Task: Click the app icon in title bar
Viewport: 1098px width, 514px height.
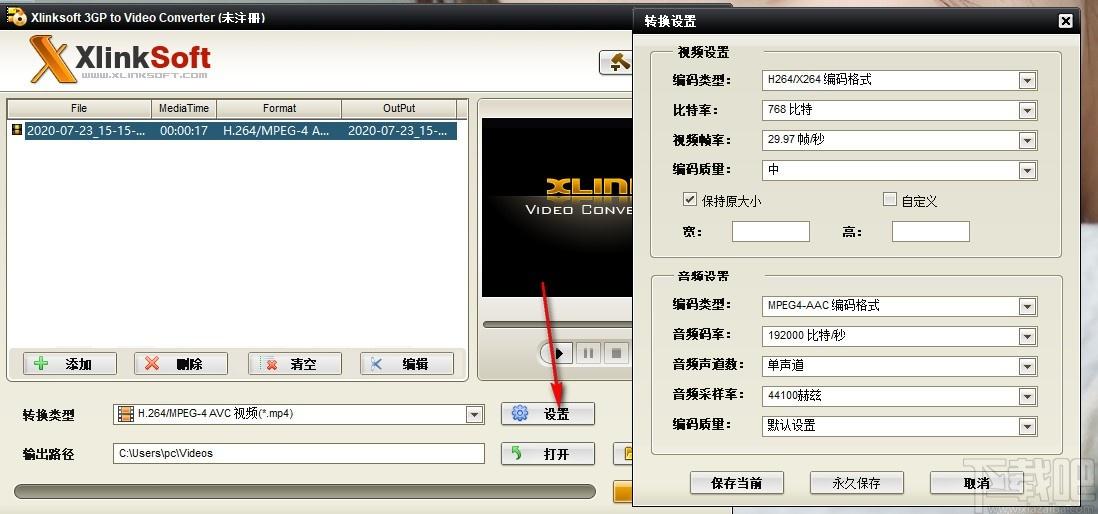Action: click(x=15, y=17)
